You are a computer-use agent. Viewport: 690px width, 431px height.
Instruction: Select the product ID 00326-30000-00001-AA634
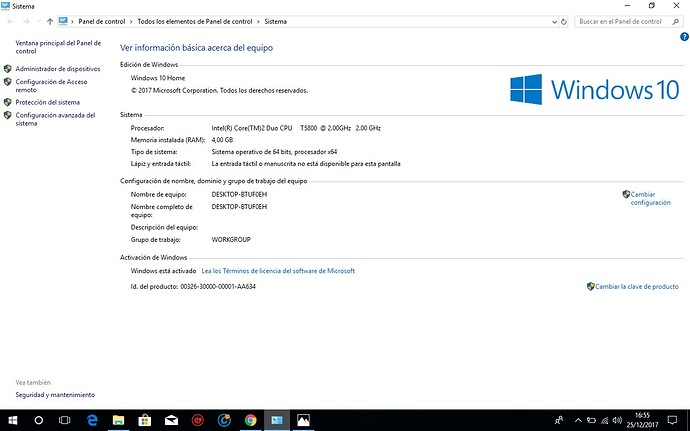tap(218, 287)
